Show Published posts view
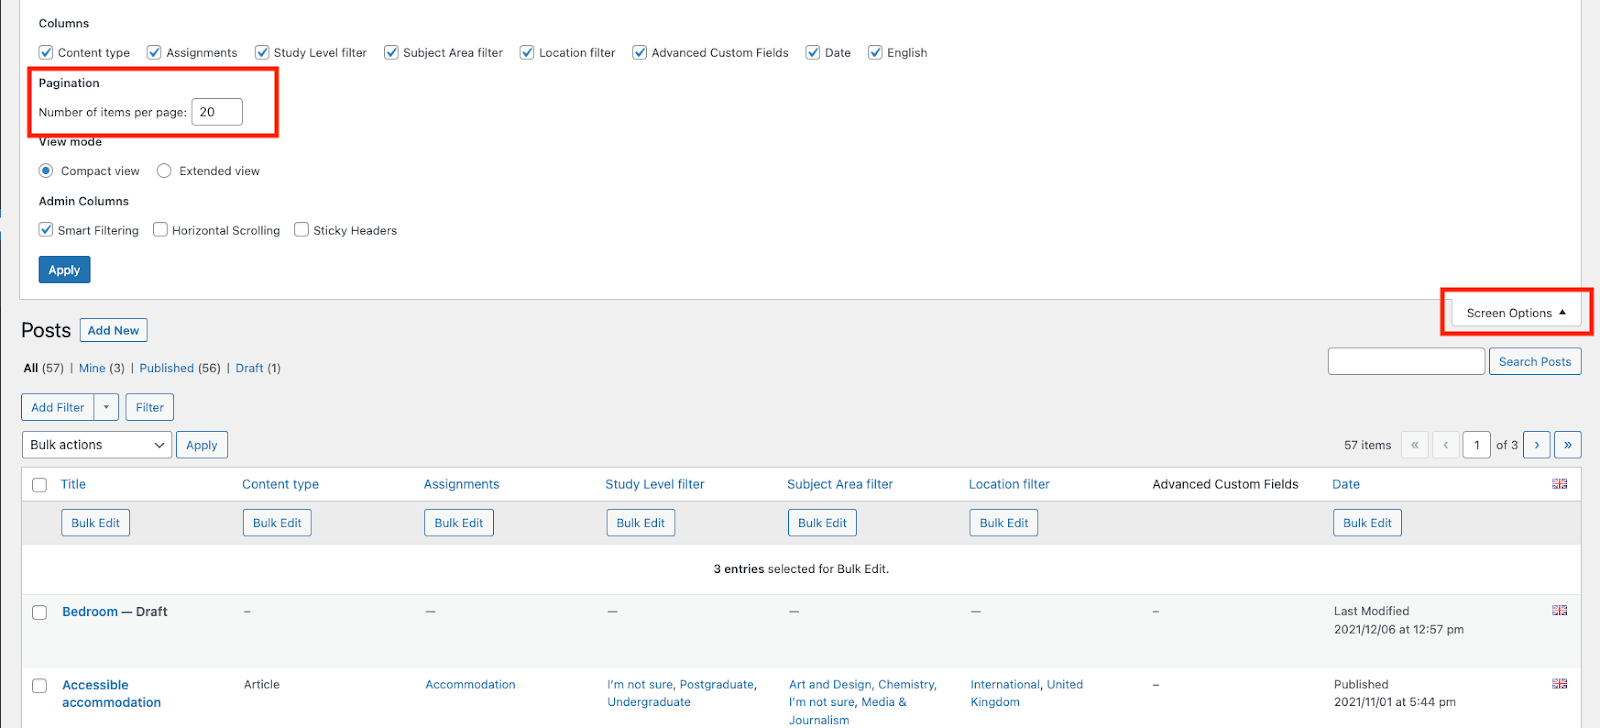The image size is (1600, 728). click(x=167, y=368)
